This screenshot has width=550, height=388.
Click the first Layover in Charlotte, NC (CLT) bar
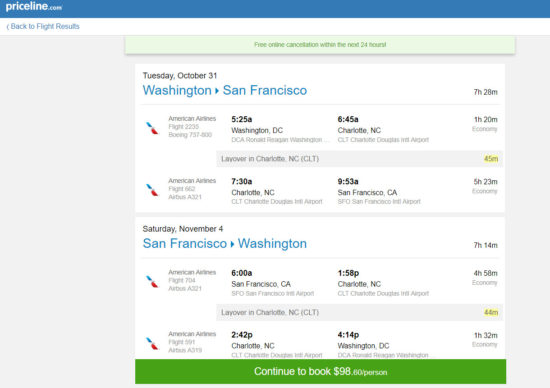[360, 159]
